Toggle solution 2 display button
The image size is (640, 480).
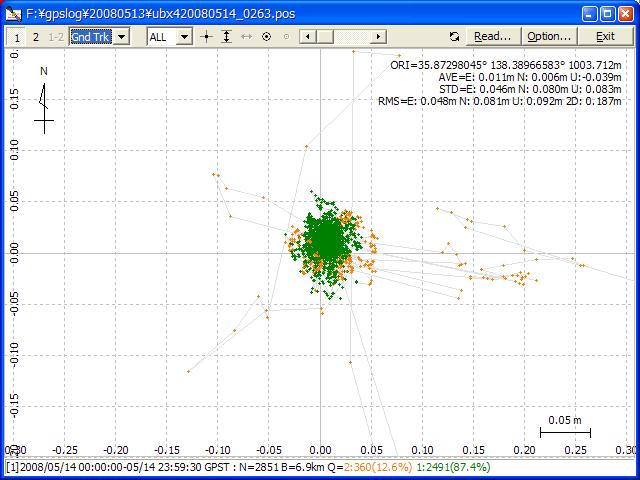(x=36, y=36)
